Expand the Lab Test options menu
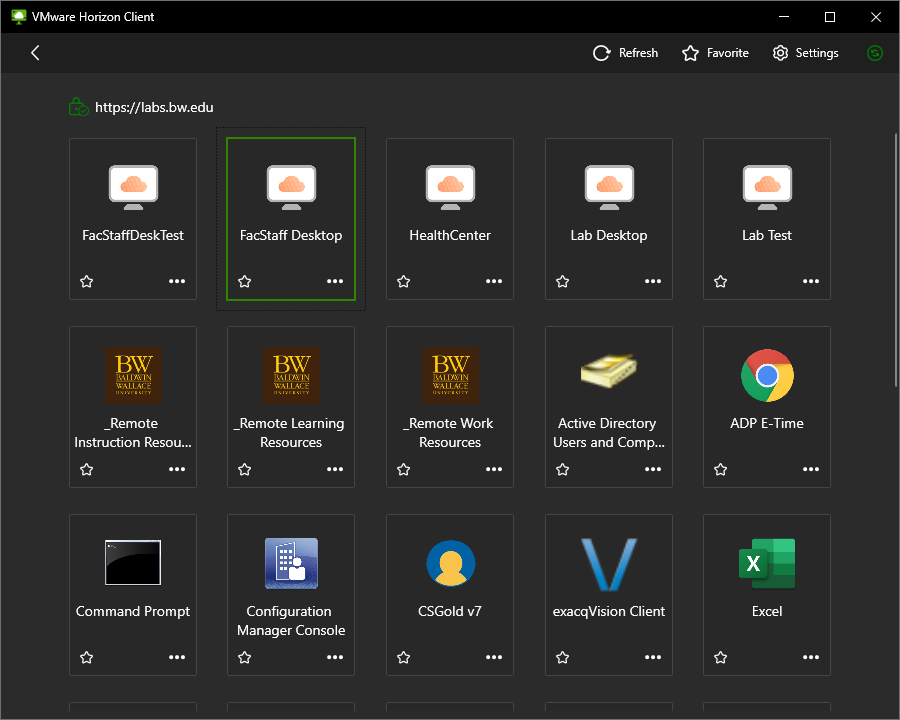900x720 pixels. 810,281
